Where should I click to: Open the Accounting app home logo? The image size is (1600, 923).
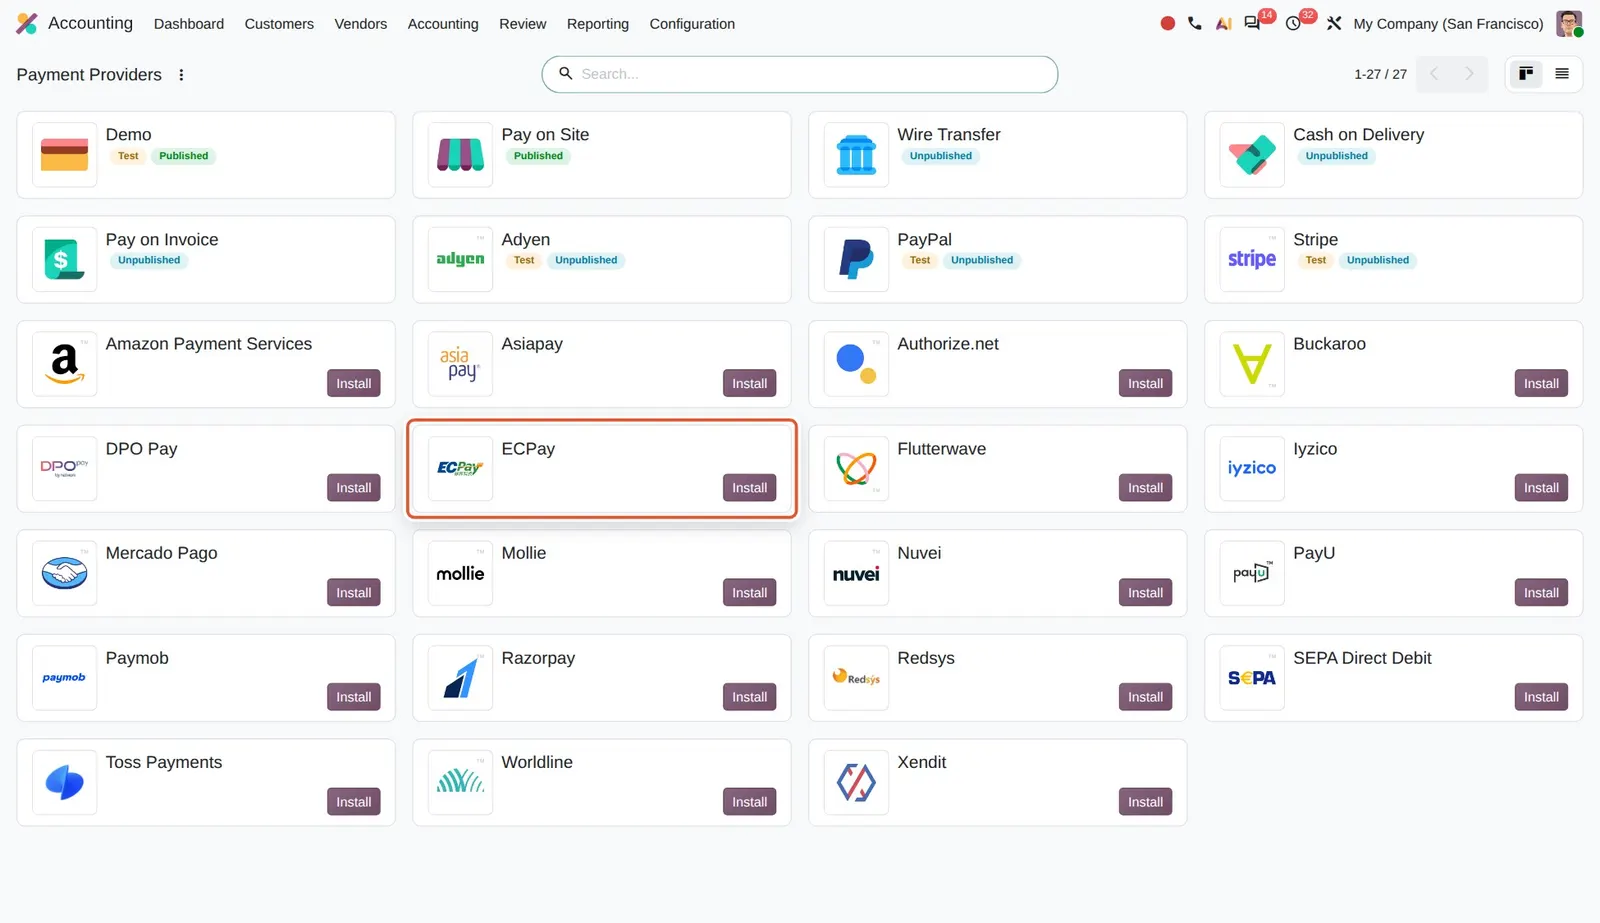click(x=27, y=23)
